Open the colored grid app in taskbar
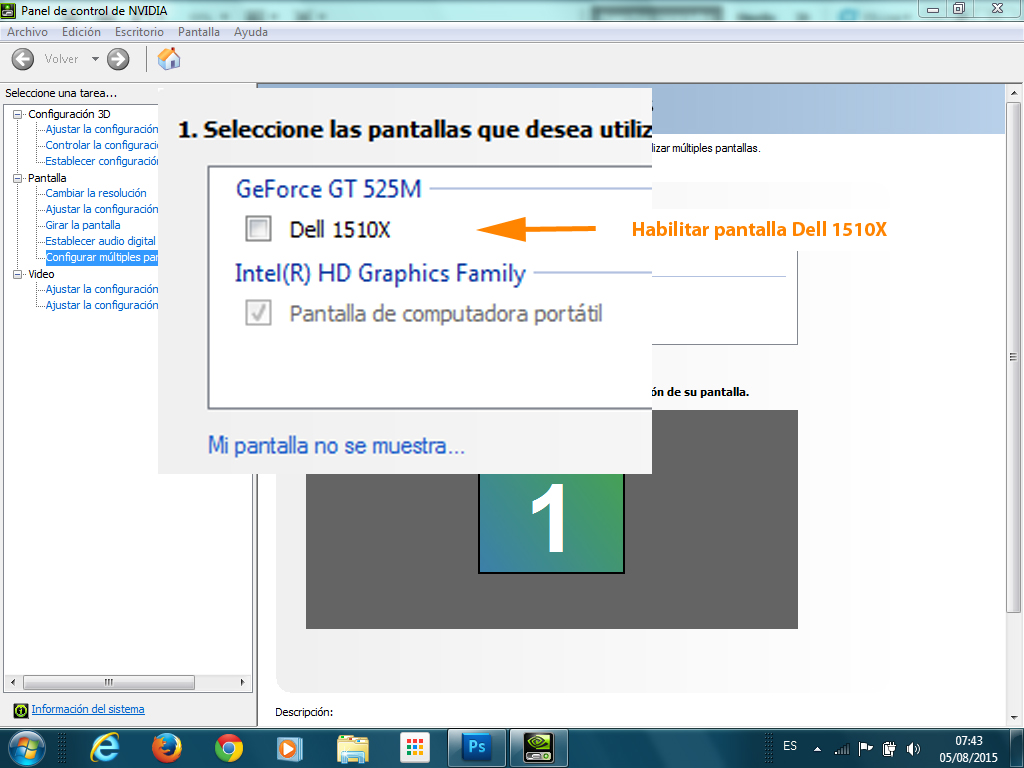 415,748
